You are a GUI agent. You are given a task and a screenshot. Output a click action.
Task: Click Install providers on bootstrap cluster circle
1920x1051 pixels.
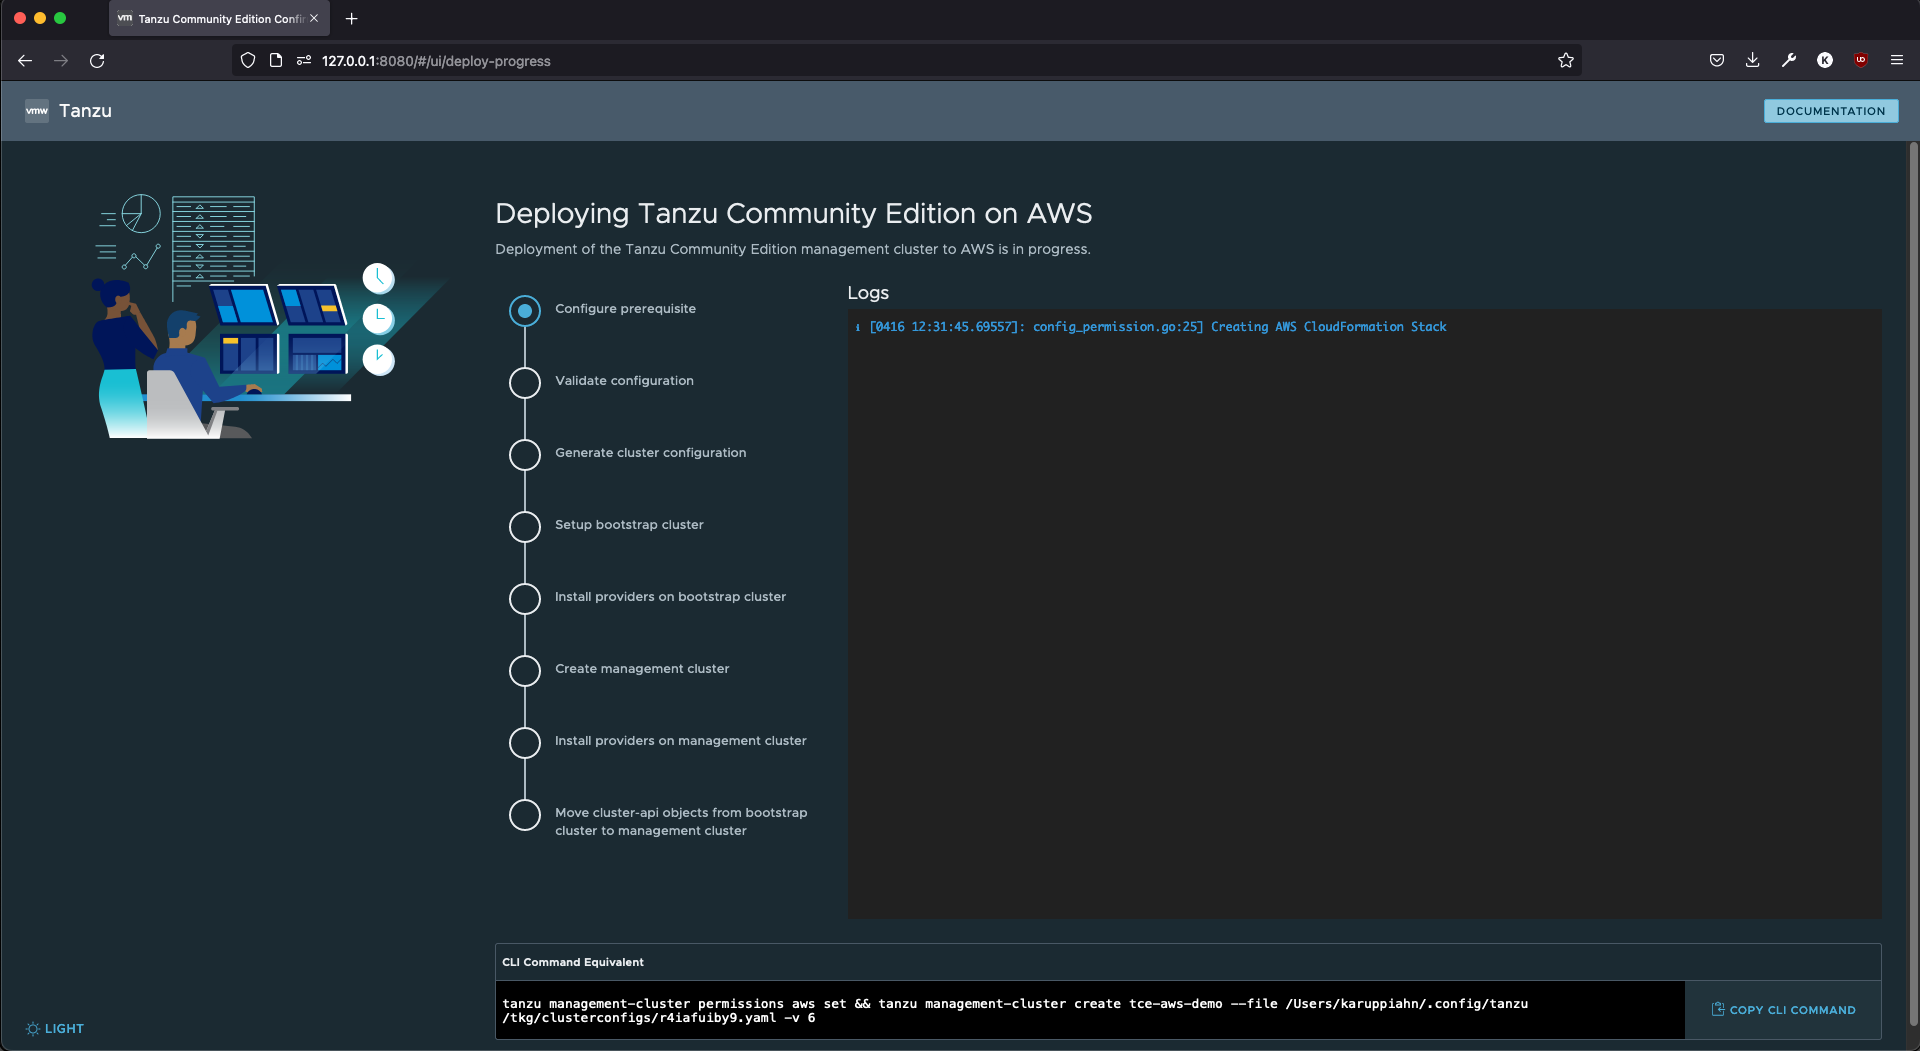pos(525,599)
